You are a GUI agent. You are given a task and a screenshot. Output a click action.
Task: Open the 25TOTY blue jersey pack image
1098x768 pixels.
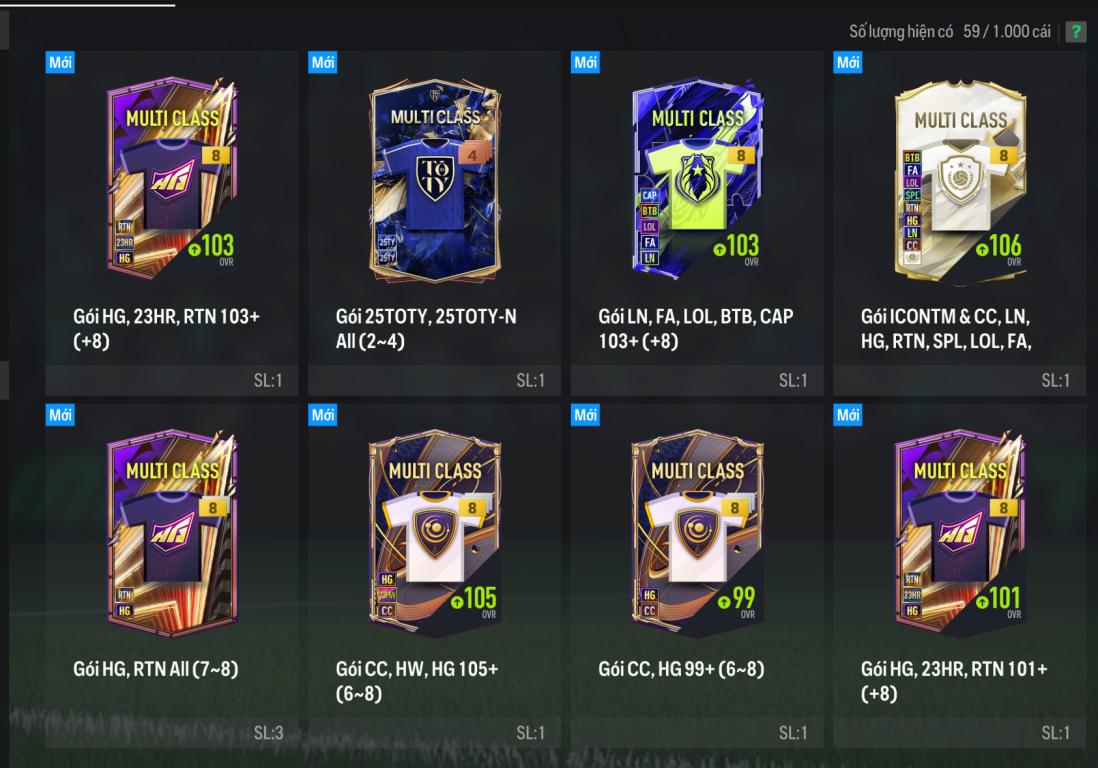click(x=435, y=180)
